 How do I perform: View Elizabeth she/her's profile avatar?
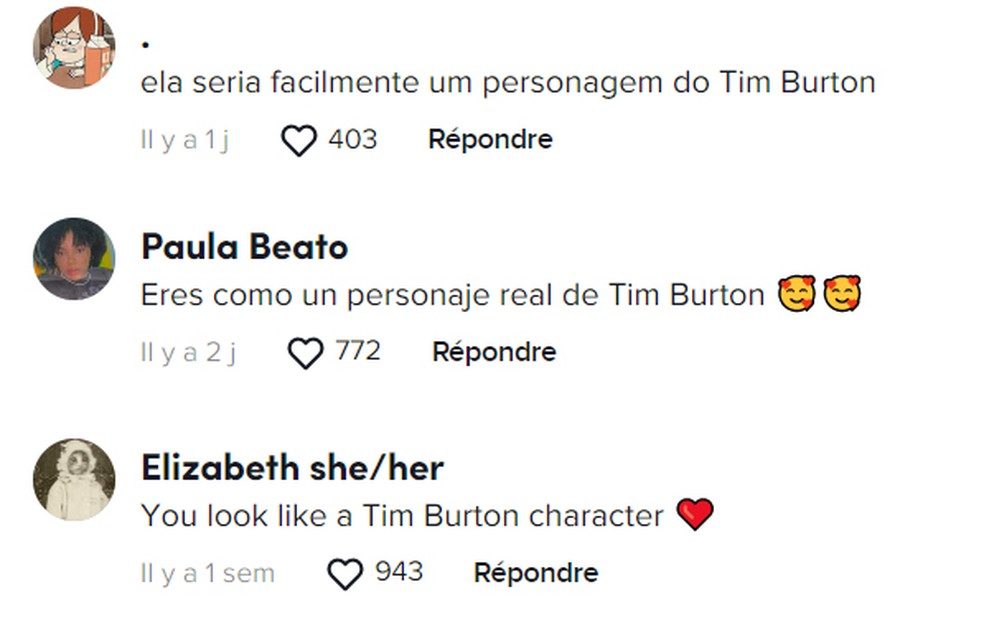point(74,479)
